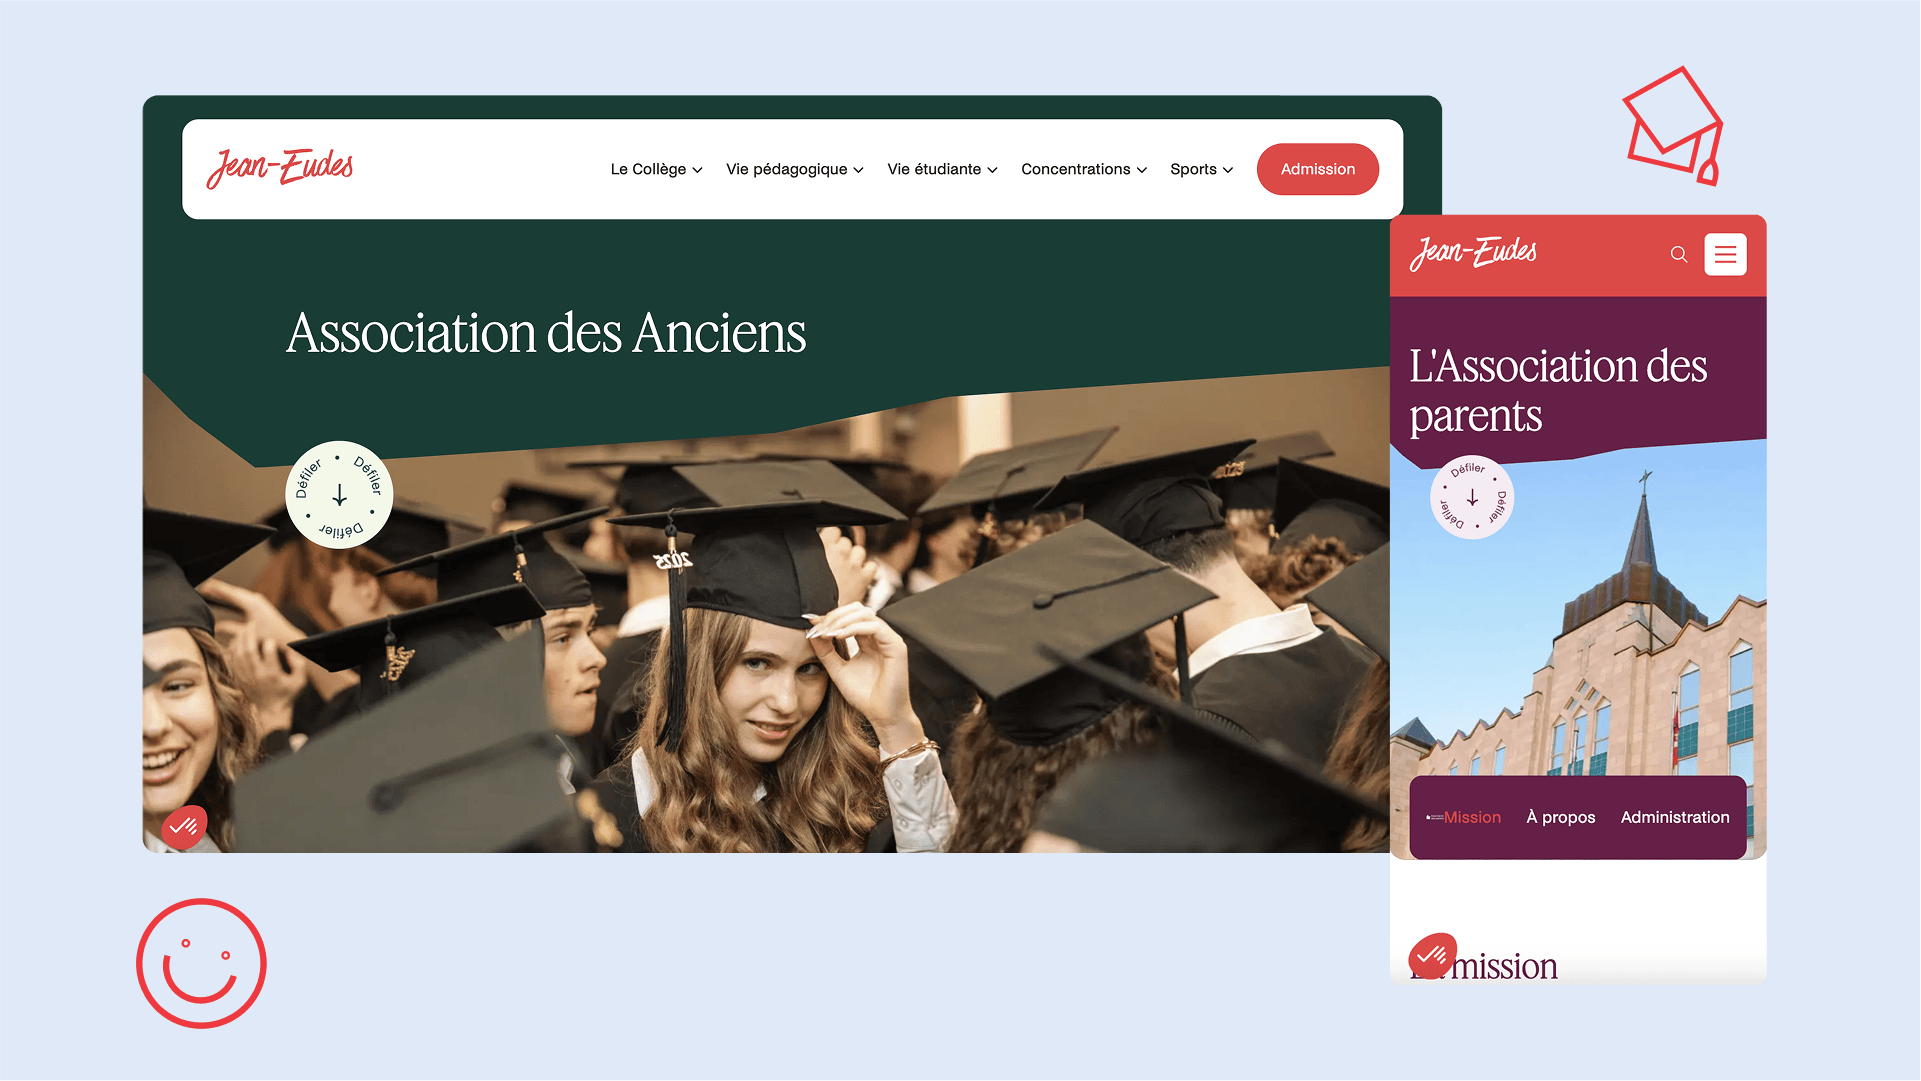Click the red smiley face icon
This screenshot has height=1081, width=1921.
(x=201, y=964)
